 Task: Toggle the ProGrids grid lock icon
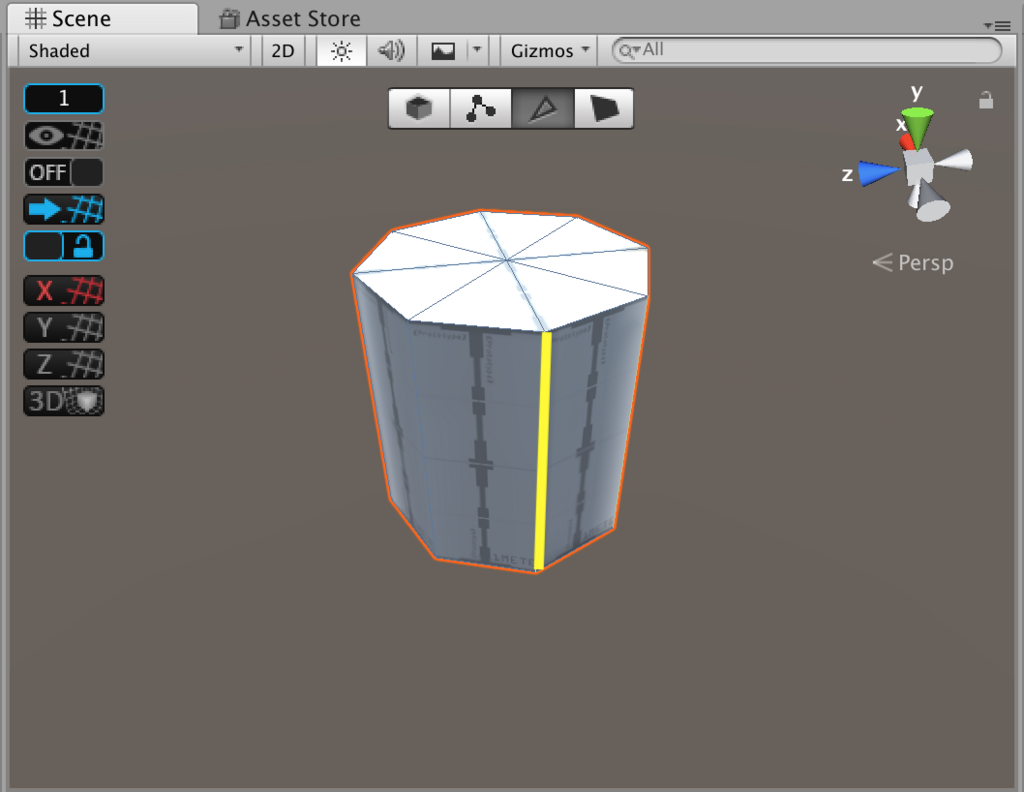click(64, 246)
